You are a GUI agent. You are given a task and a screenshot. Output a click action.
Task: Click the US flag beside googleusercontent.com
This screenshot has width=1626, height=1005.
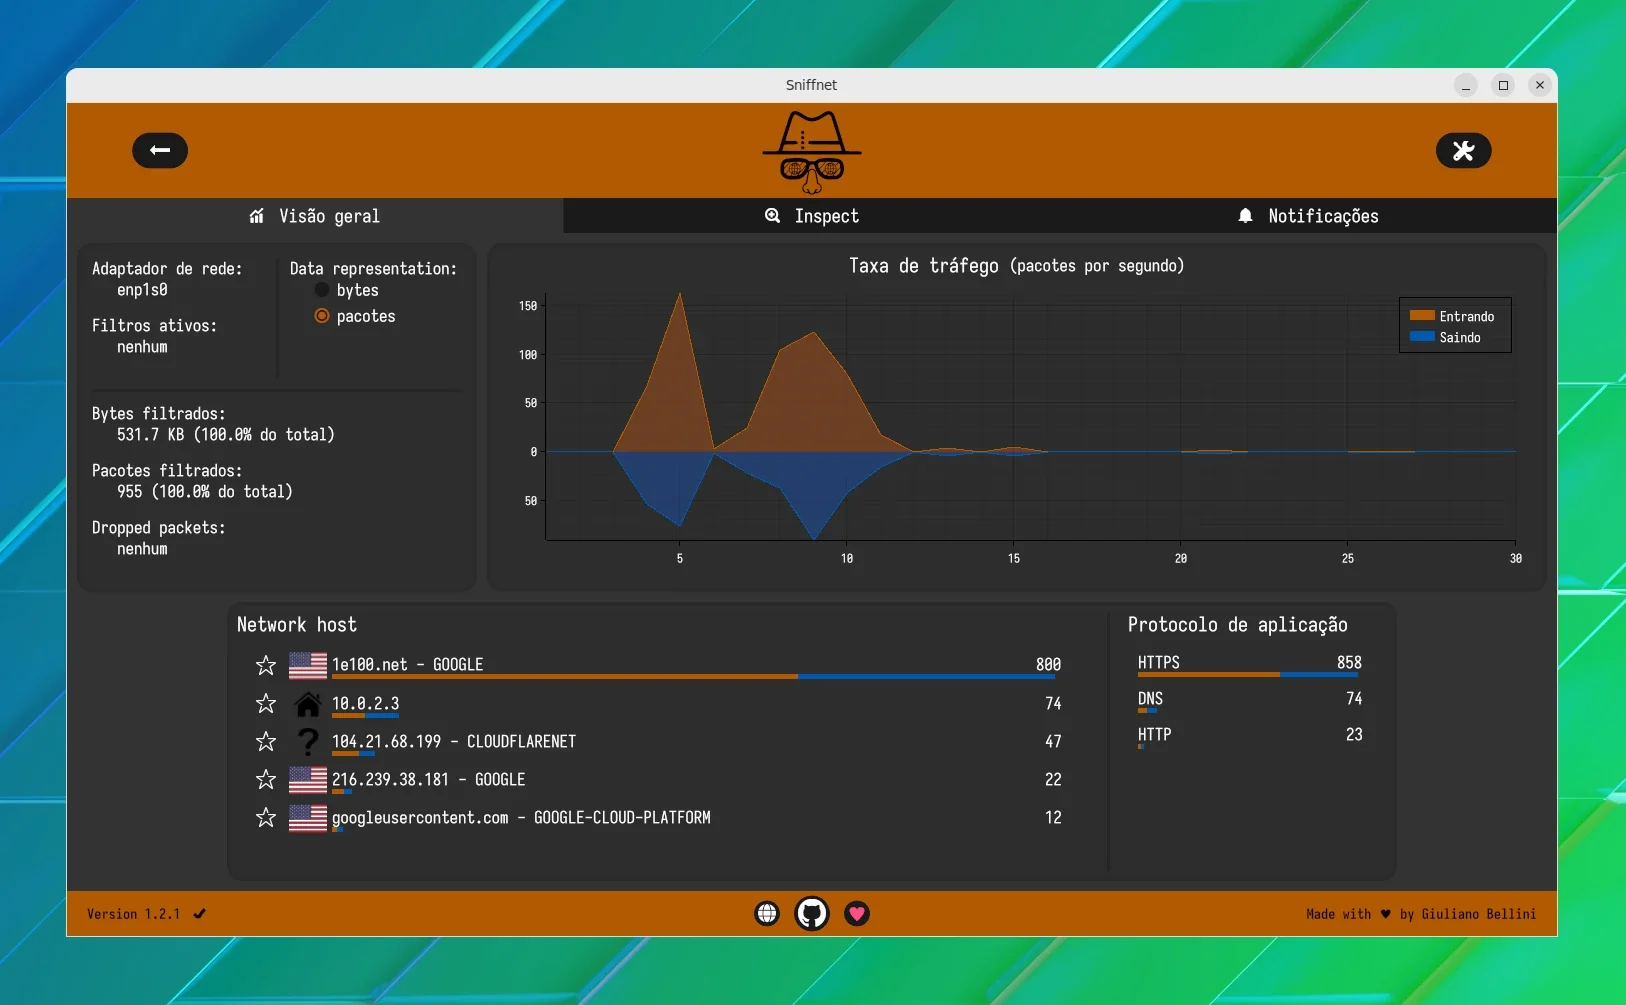point(308,818)
